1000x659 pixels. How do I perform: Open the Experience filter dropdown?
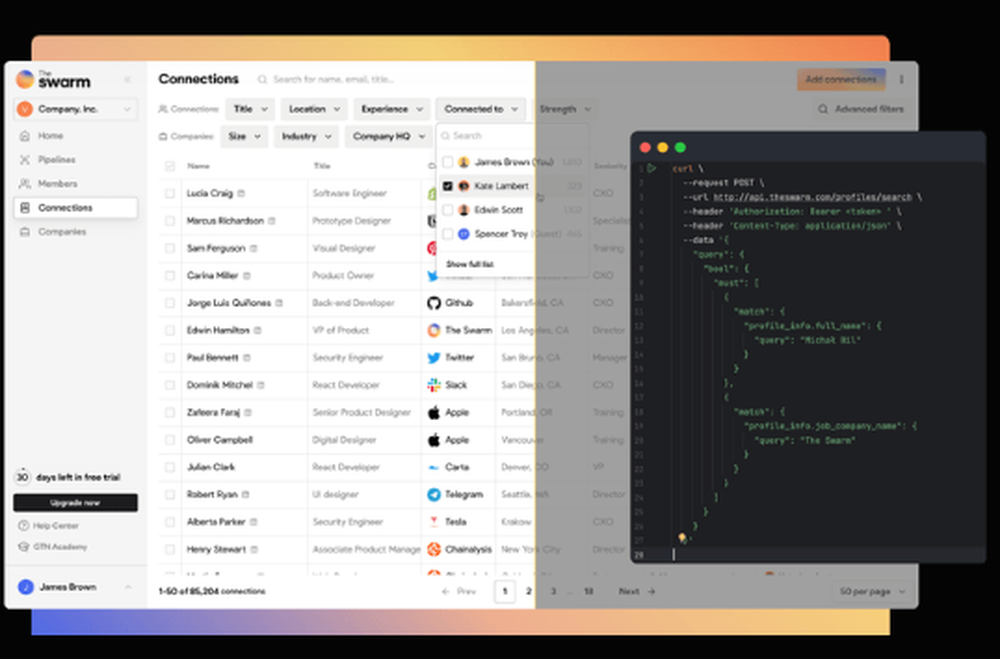coord(392,109)
